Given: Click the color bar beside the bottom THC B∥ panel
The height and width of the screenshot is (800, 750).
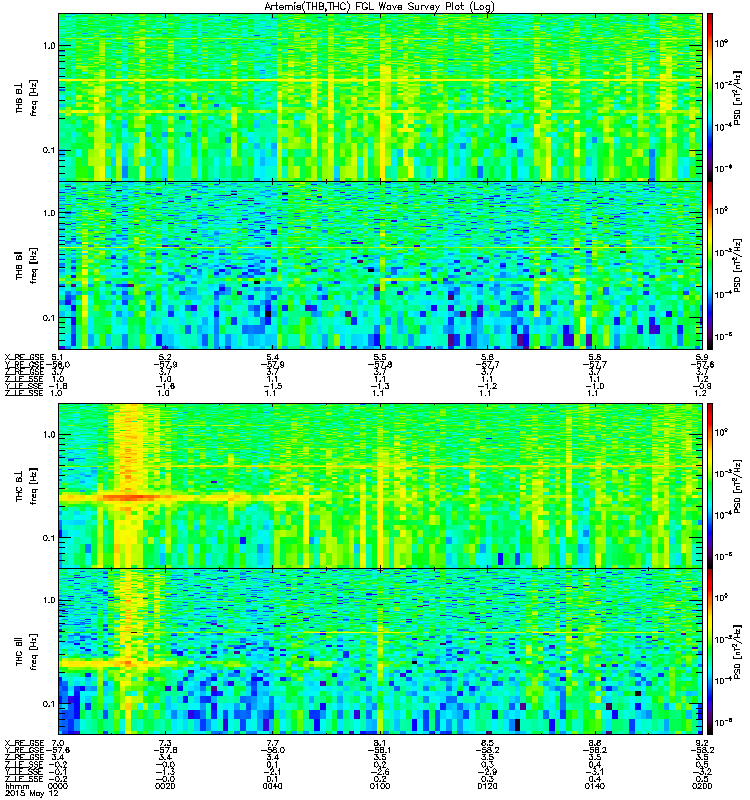Looking at the screenshot, I should (710, 652).
